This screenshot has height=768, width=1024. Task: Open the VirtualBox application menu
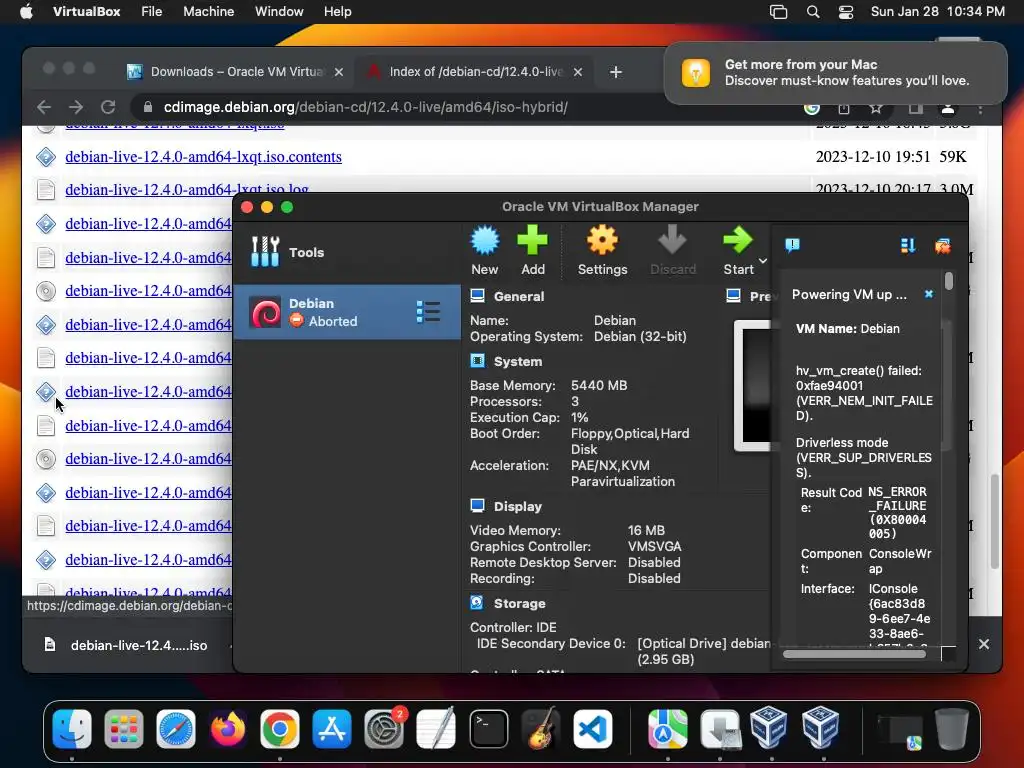pos(86,12)
